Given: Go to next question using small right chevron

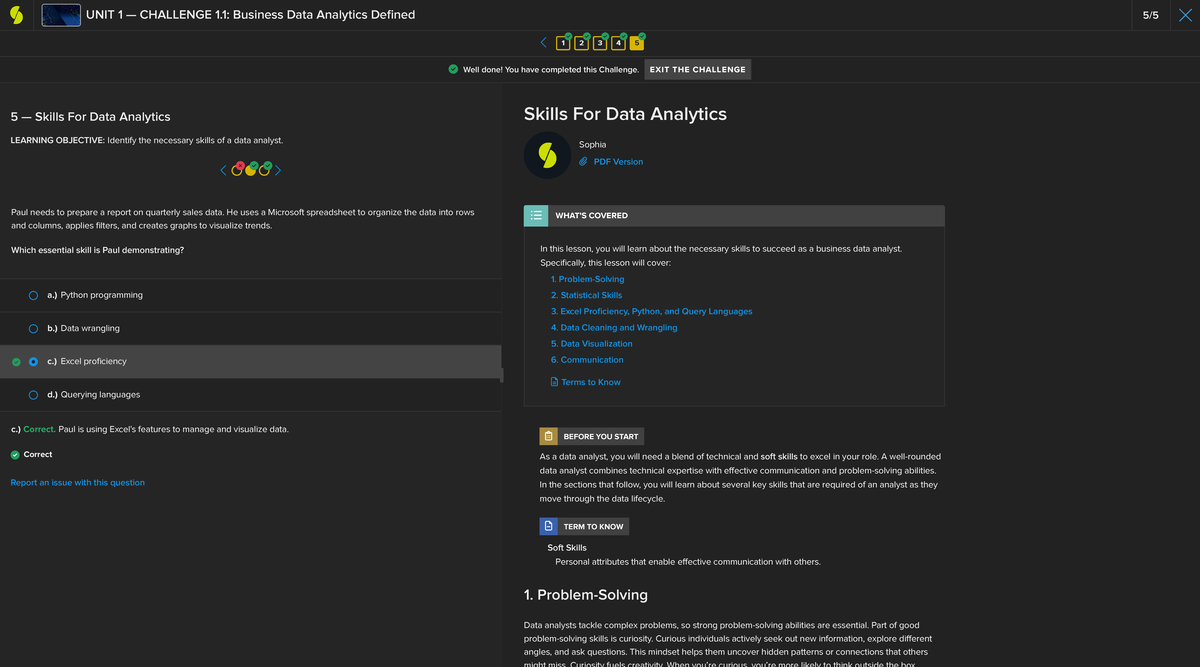Looking at the screenshot, I should (x=278, y=170).
